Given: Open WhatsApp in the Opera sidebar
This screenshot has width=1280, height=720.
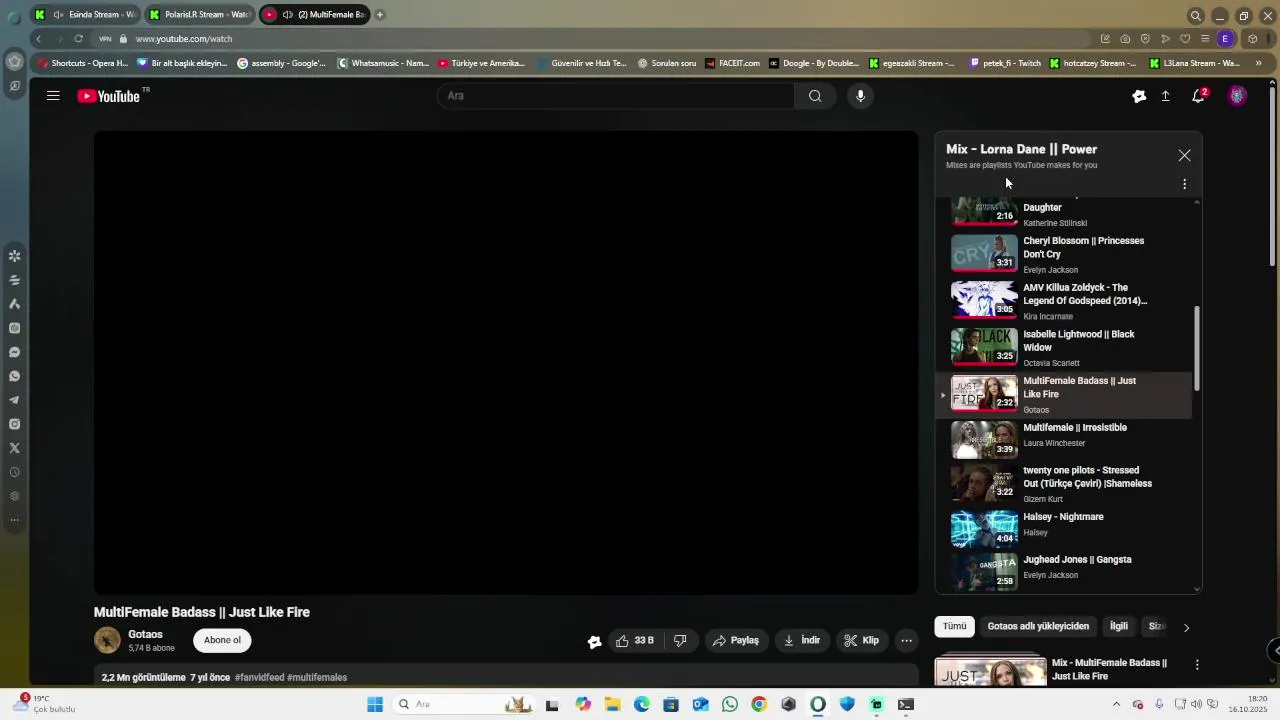Looking at the screenshot, I should 15,376.
